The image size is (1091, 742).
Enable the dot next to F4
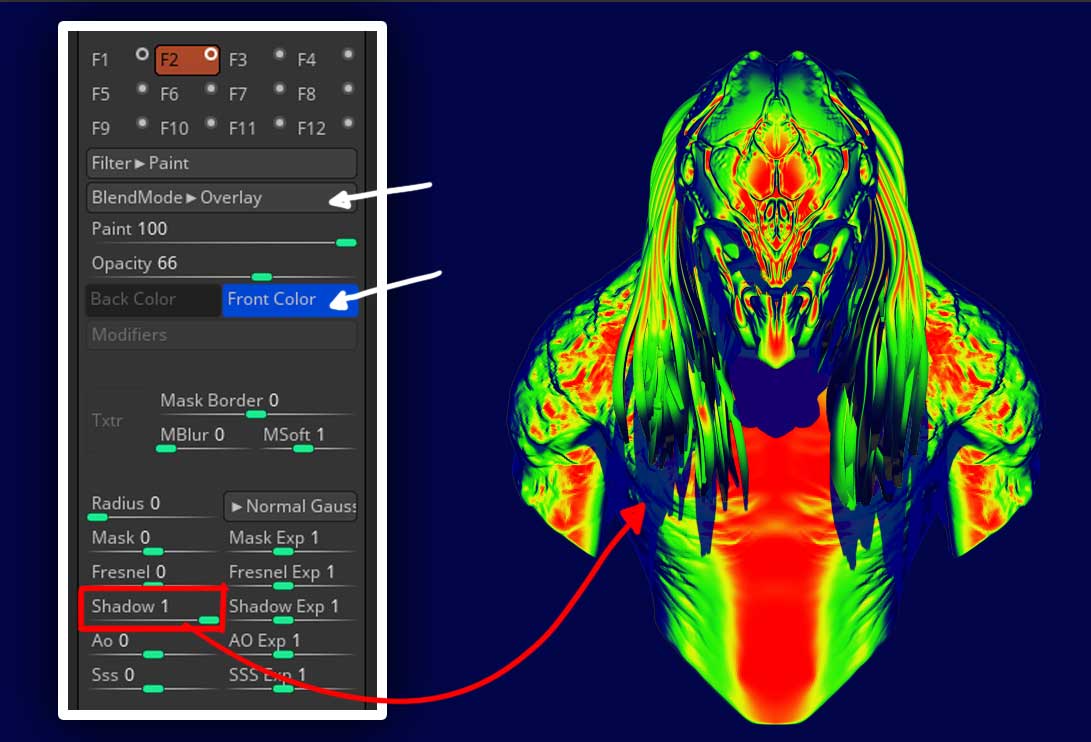pyautogui.click(x=348, y=54)
